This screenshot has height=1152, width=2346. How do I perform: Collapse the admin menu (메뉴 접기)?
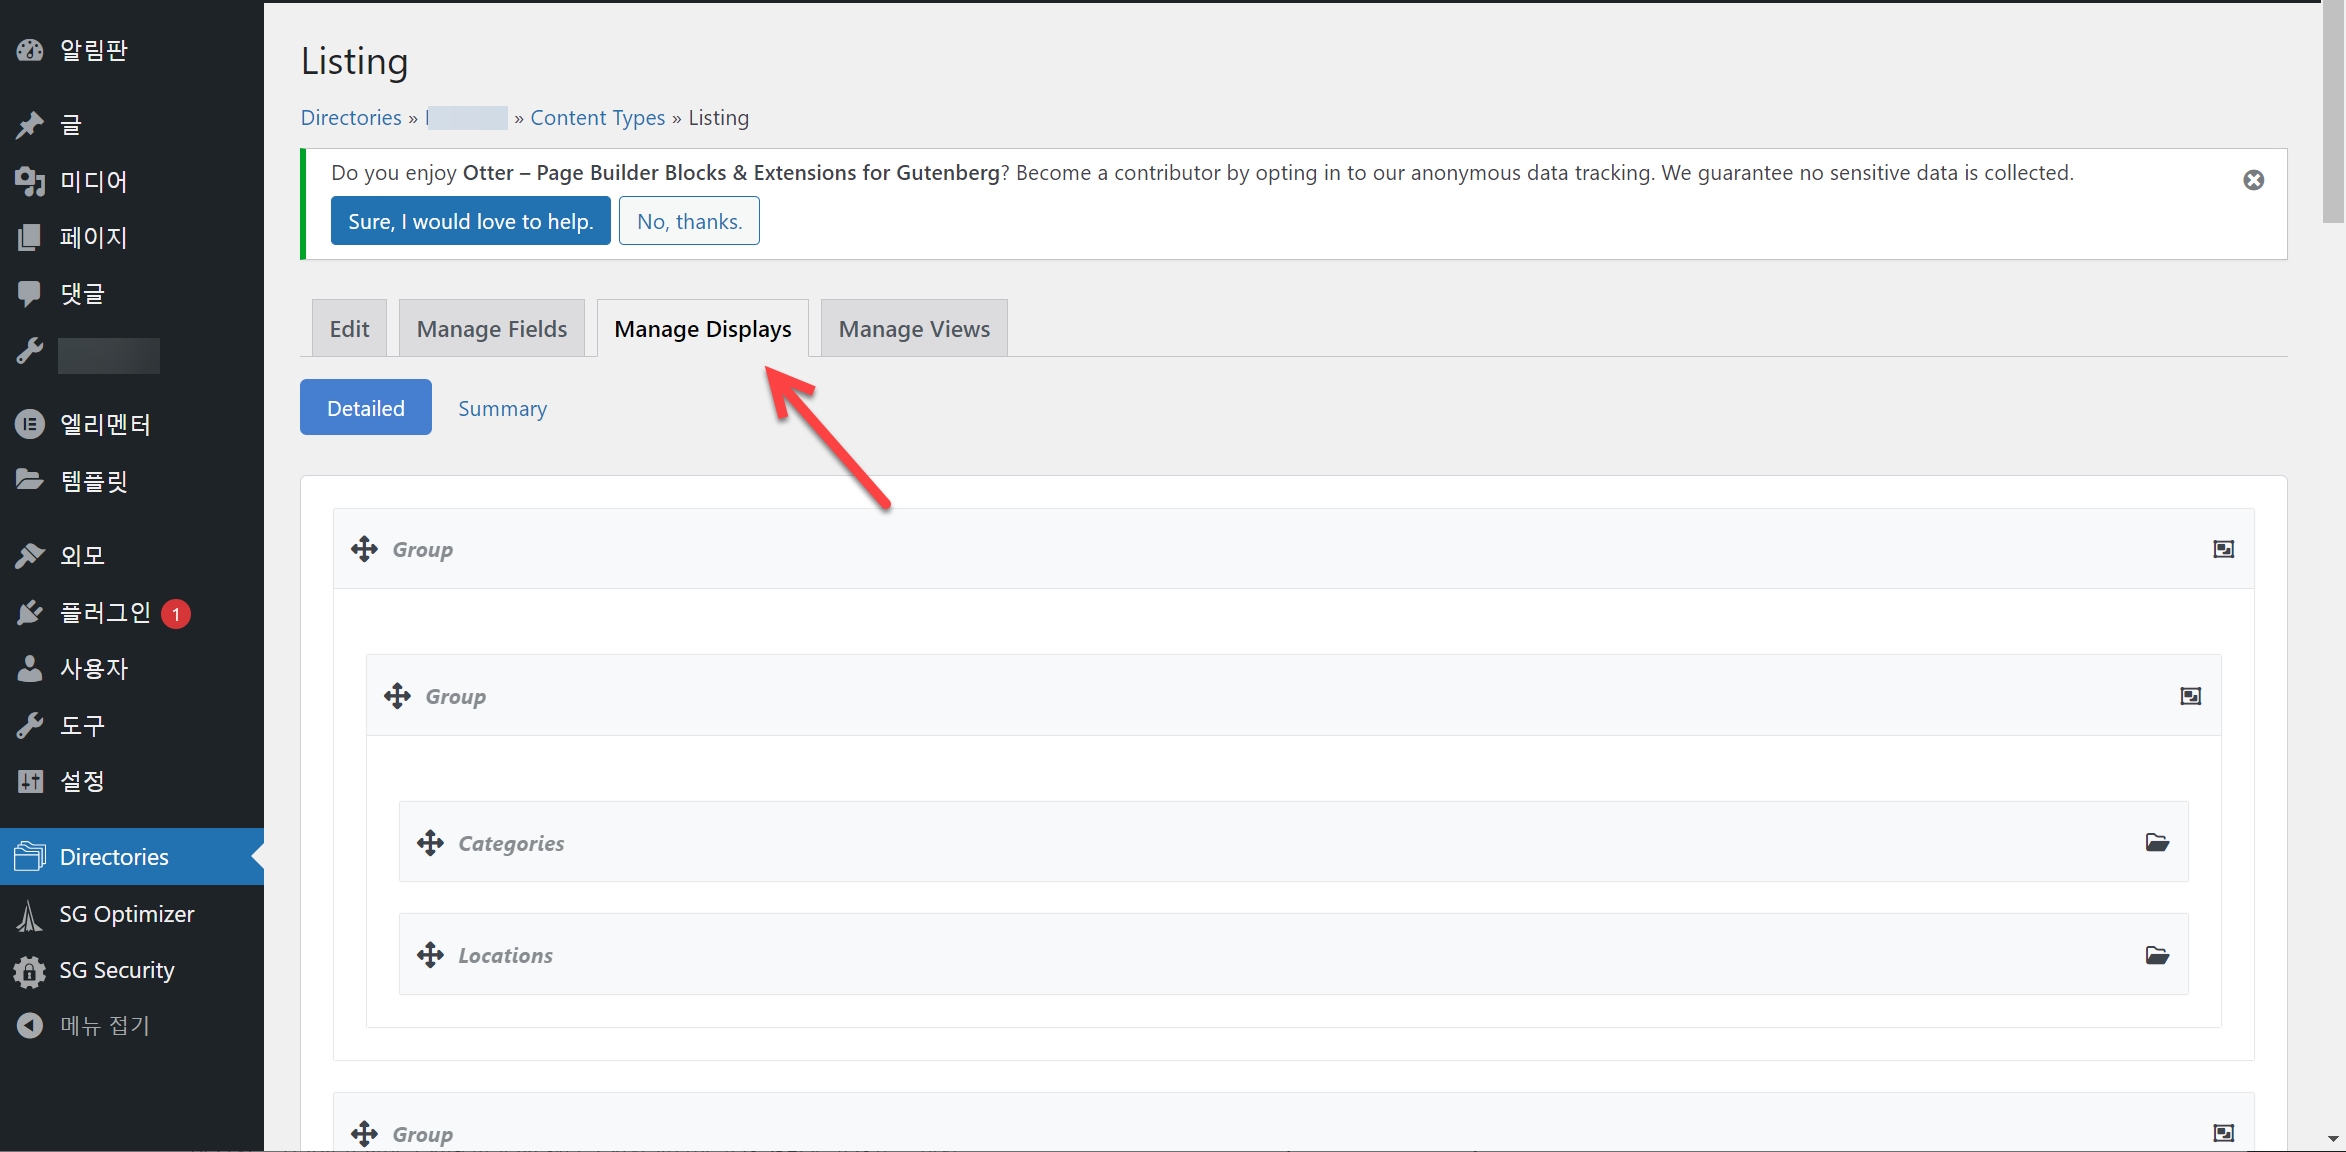(x=103, y=1025)
